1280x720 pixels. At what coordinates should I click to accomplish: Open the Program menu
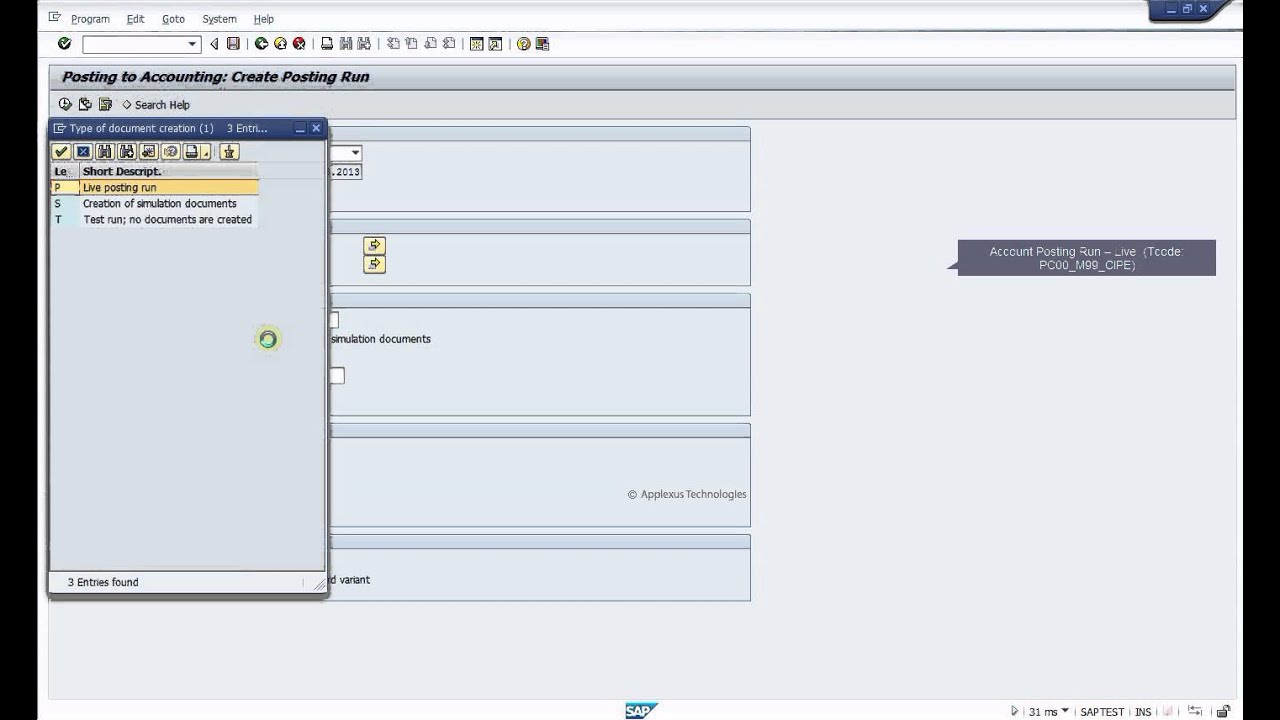click(90, 19)
